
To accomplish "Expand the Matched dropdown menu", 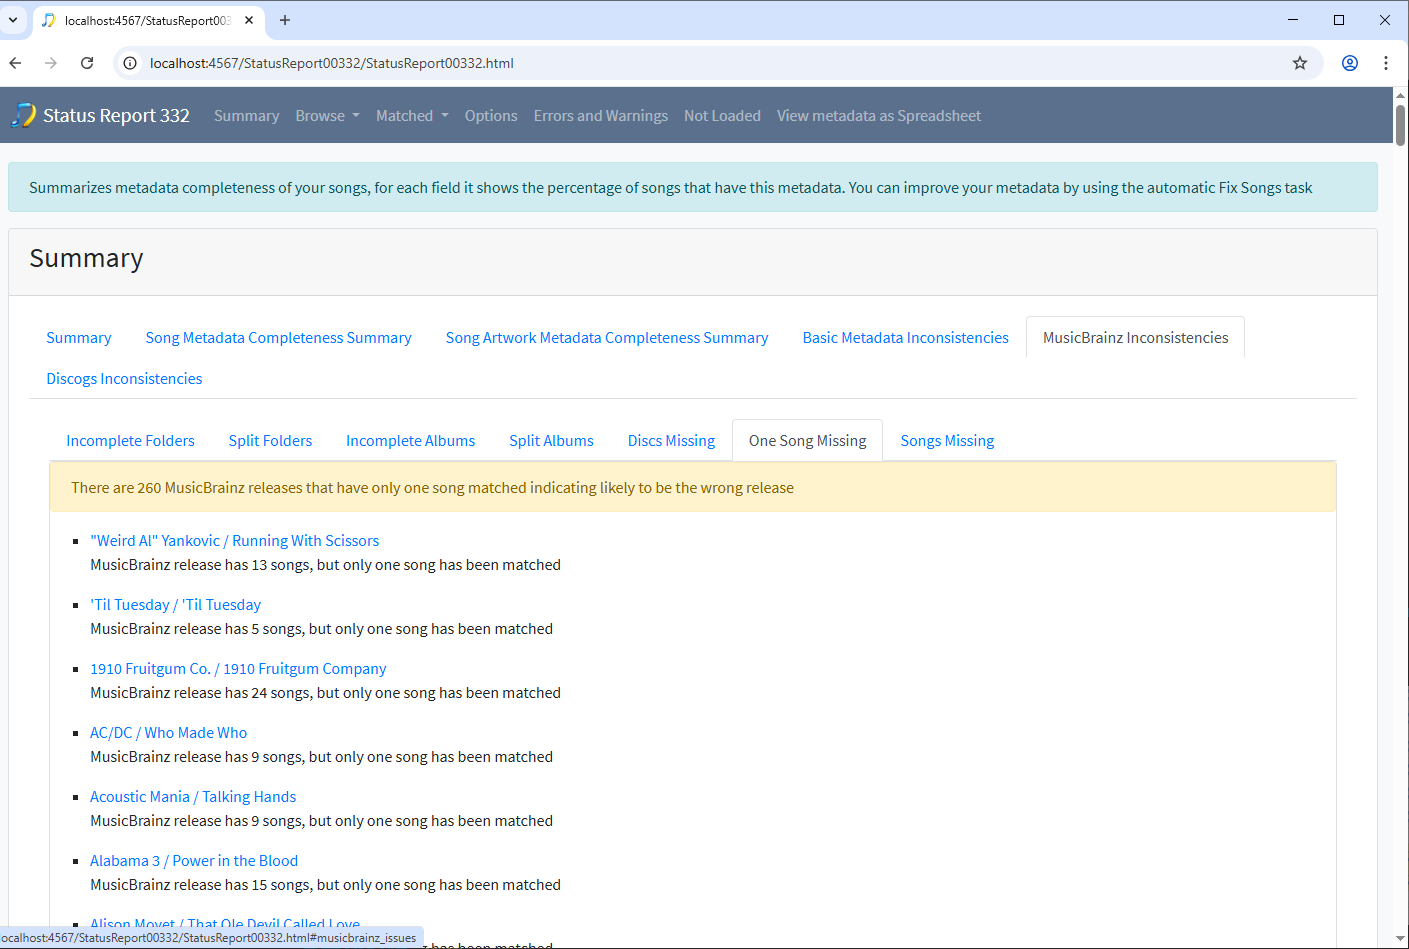I will point(412,116).
